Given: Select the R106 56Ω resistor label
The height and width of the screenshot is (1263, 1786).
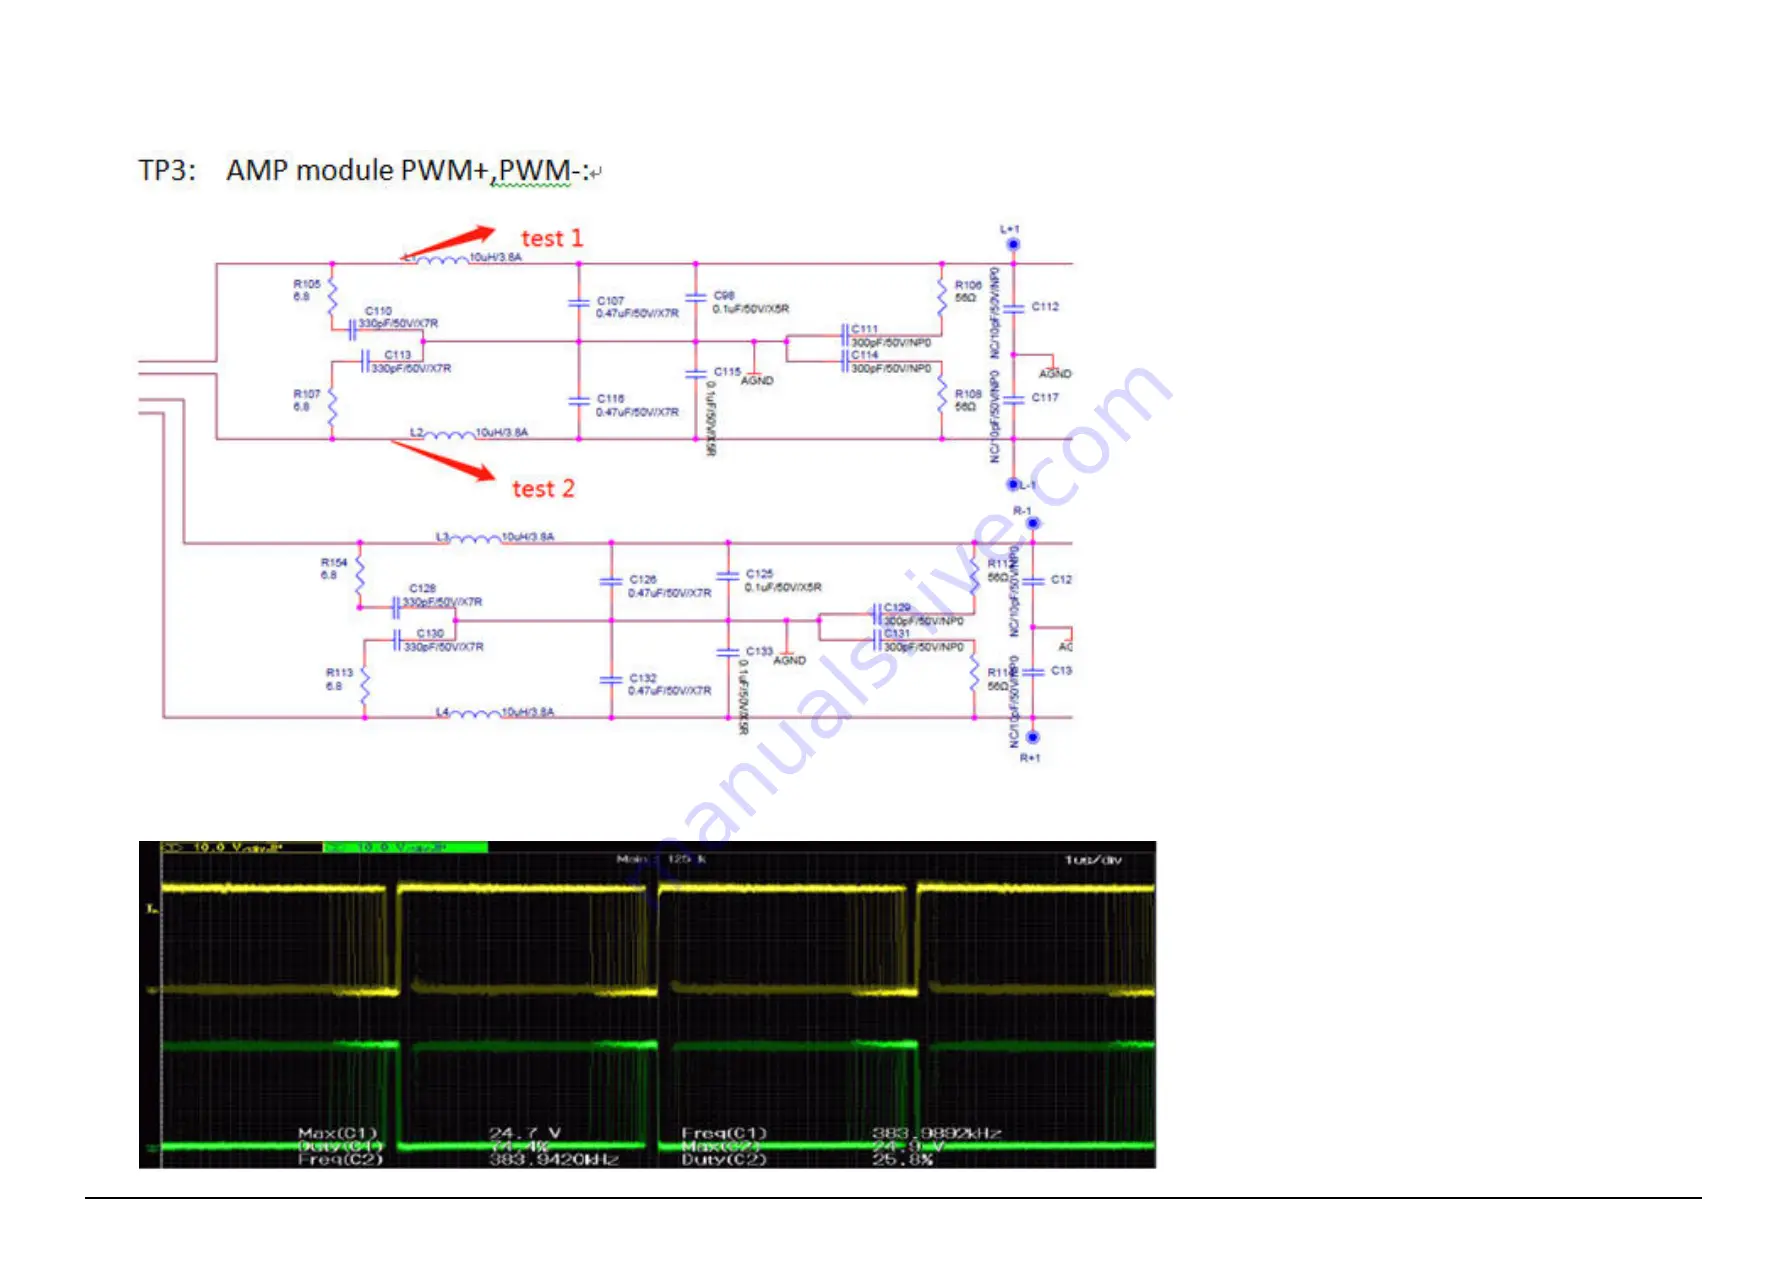Looking at the screenshot, I should click(x=968, y=291).
